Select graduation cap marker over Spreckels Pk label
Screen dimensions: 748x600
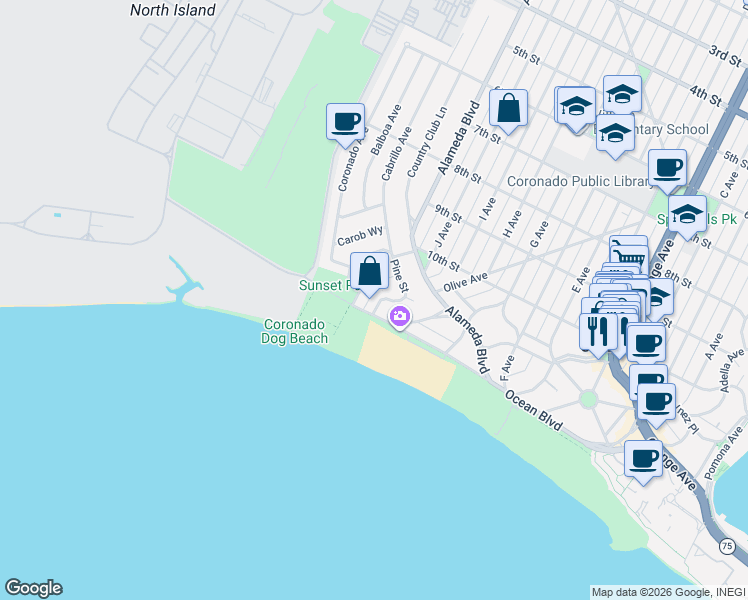687,215
